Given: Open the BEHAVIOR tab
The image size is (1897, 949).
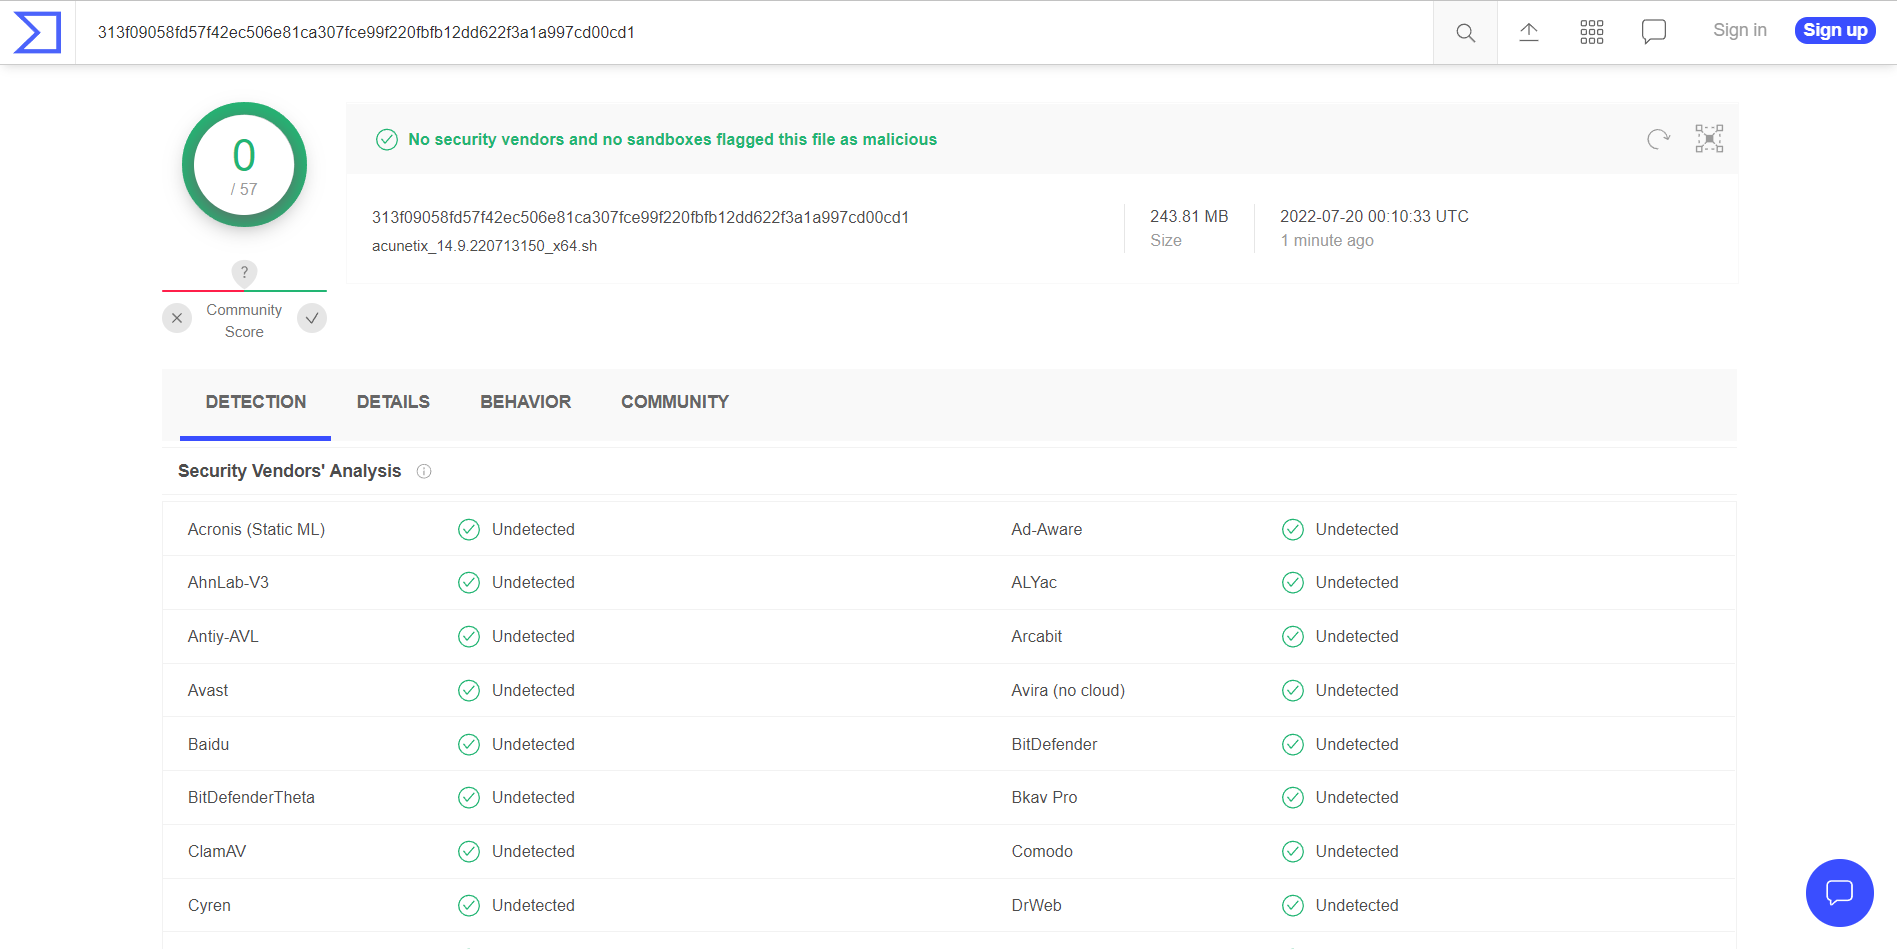Looking at the screenshot, I should [525, 402].
